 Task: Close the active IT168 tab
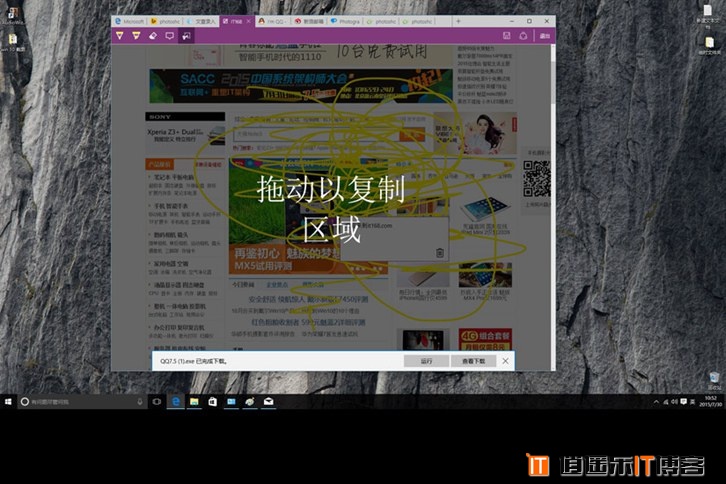coord(249,21)
